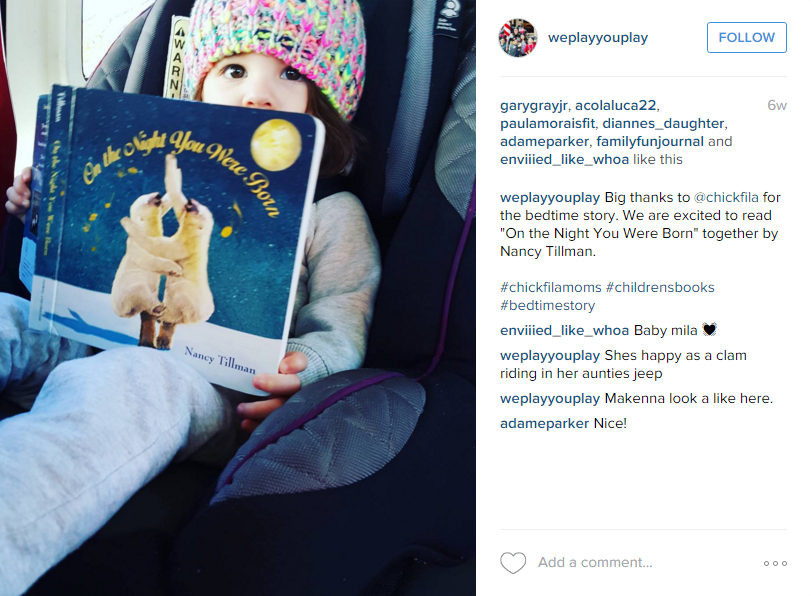Open the #childrensbooks hashtag

click(660, 288)
